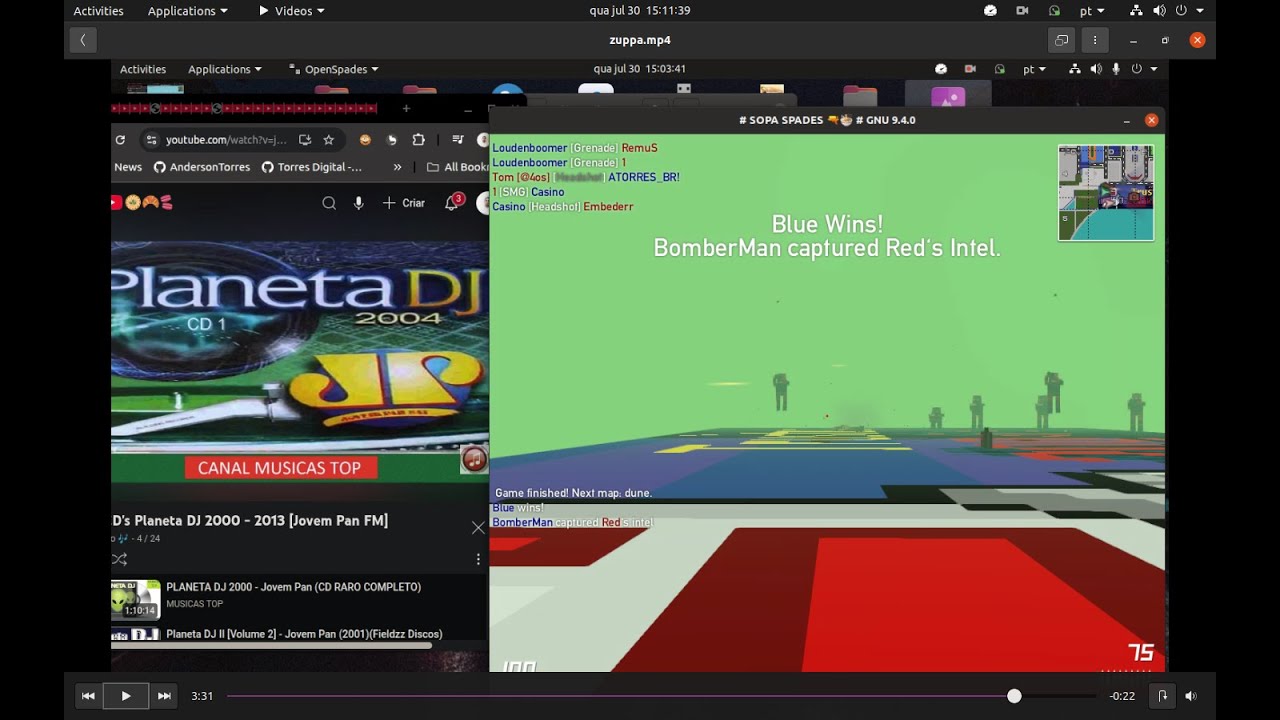The height and width of the screenshot is (720, 1280).
Task: Click the remaining time label -0:22
Action: pos(1122,696)
